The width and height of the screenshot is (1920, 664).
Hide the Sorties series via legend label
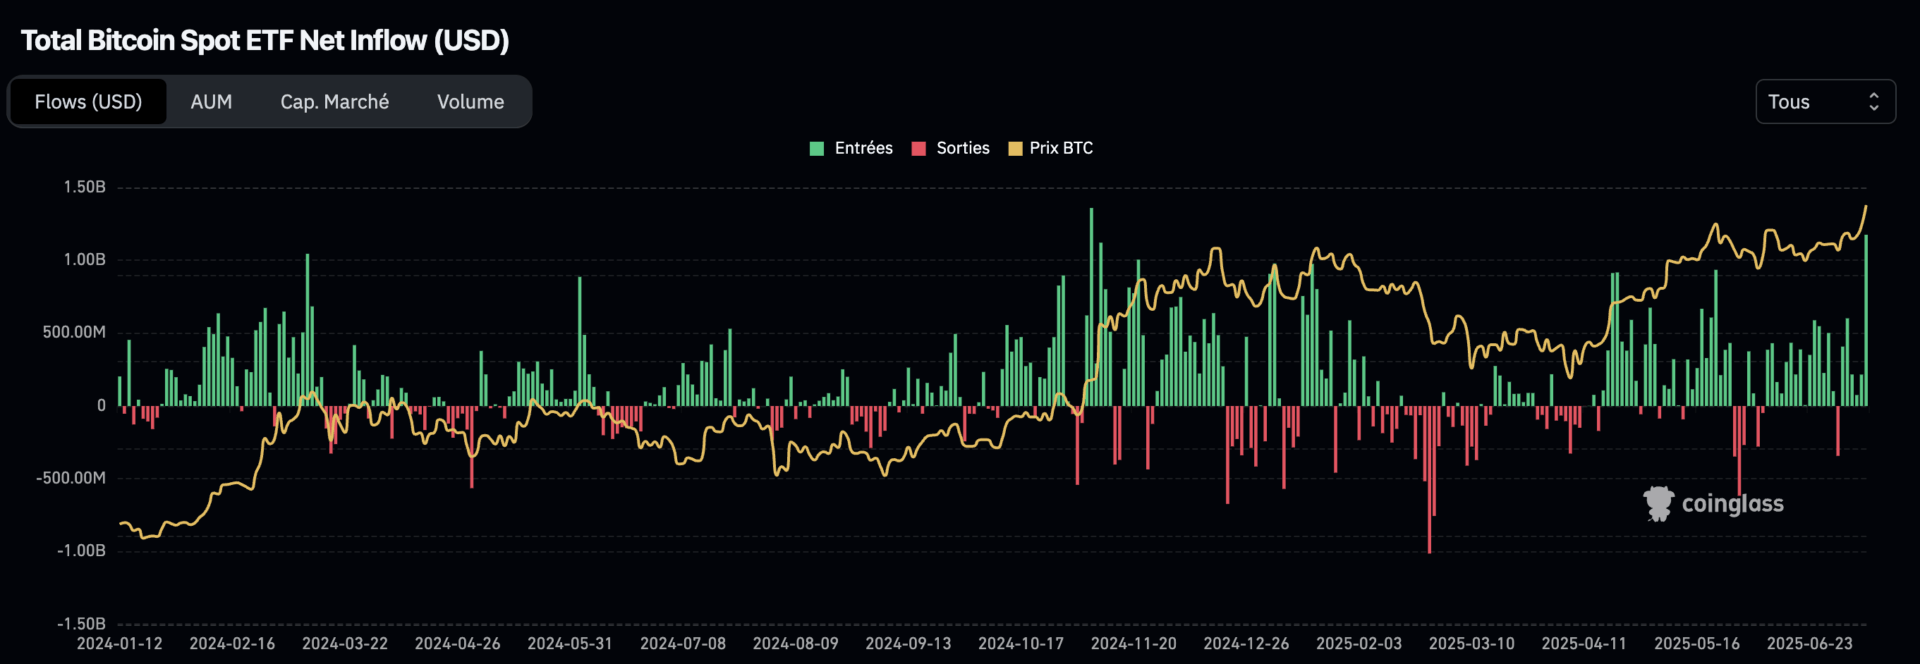click(962, 148)
